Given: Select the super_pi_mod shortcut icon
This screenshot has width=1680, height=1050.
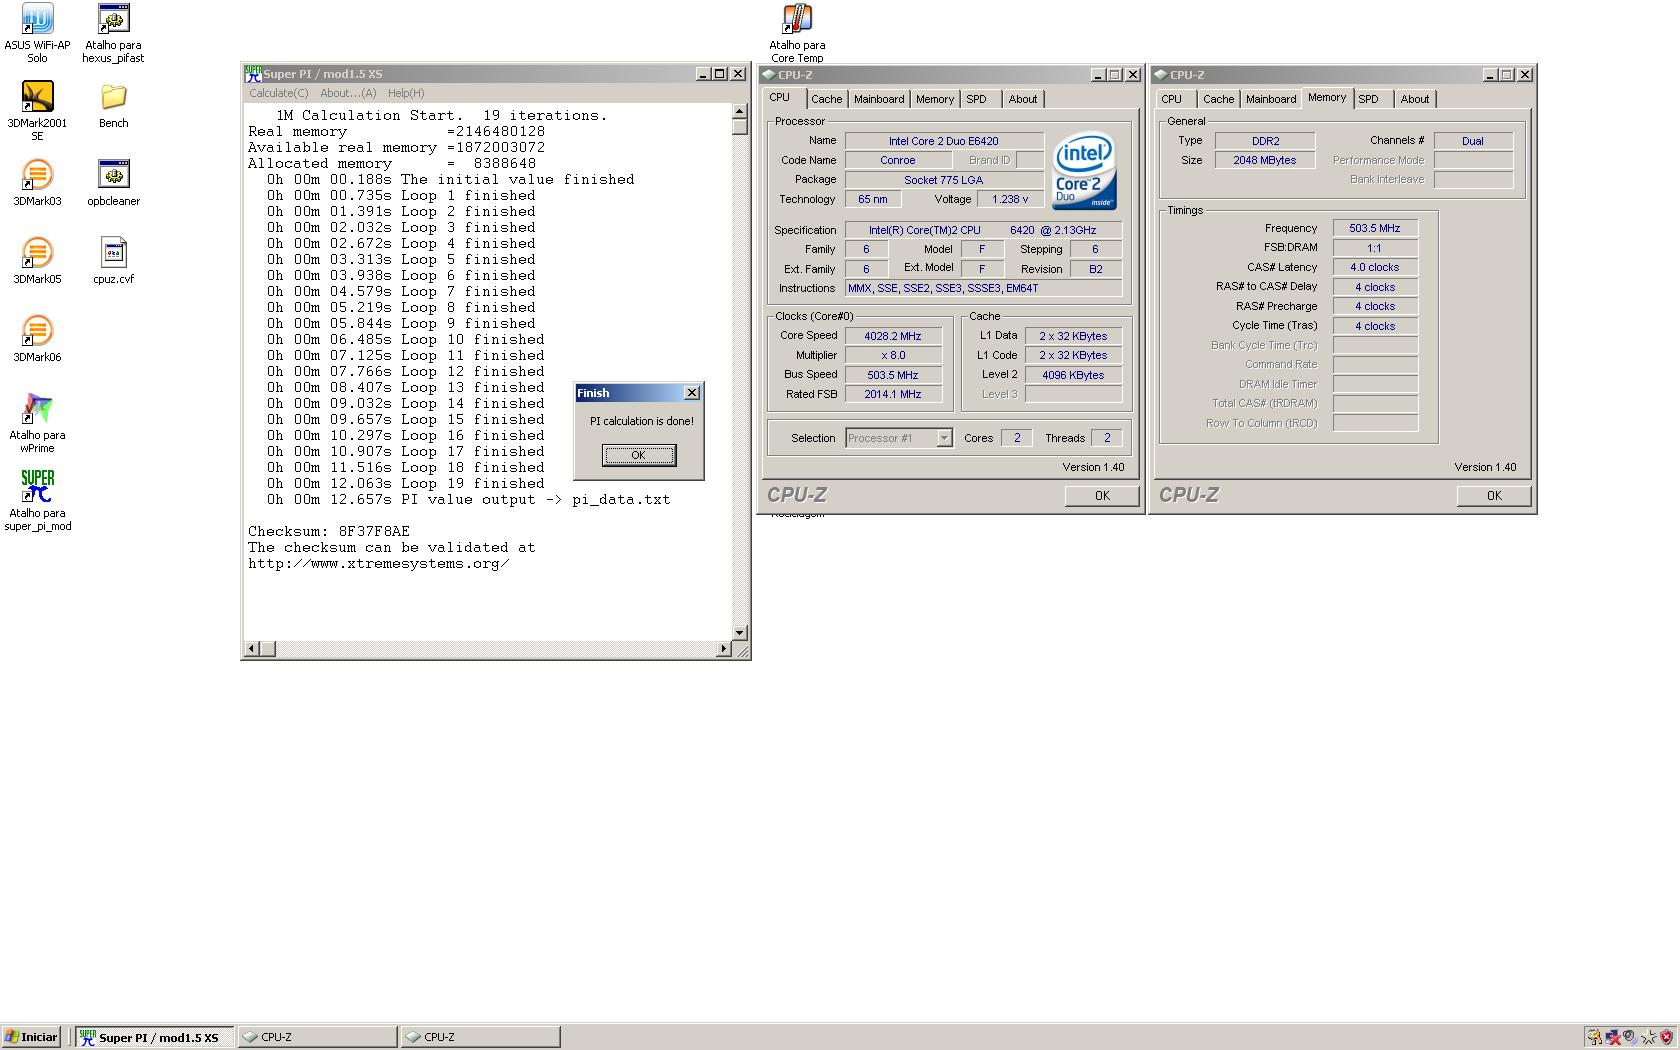Looking at the screenshot, I should click(x=37, y=501).
